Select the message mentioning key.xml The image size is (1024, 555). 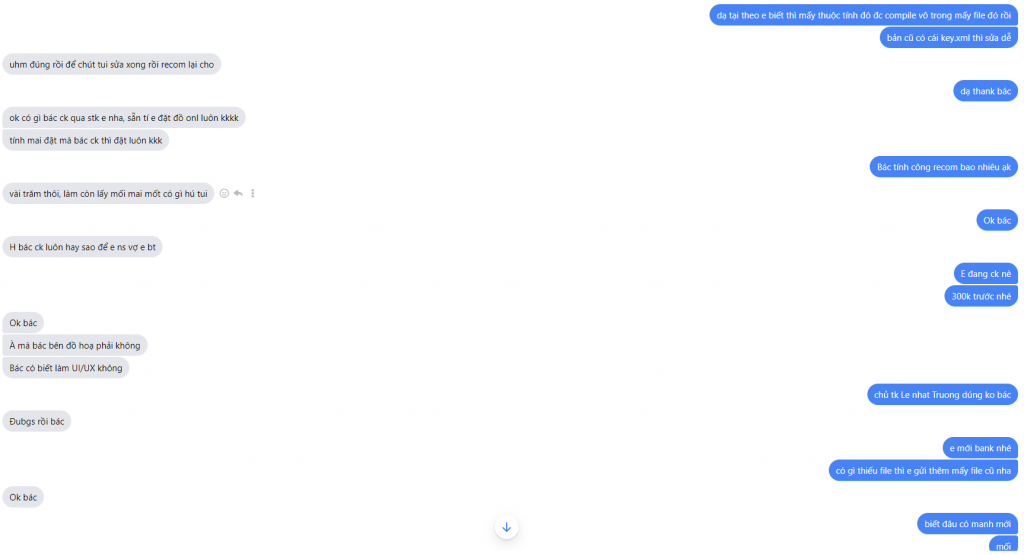948,38
